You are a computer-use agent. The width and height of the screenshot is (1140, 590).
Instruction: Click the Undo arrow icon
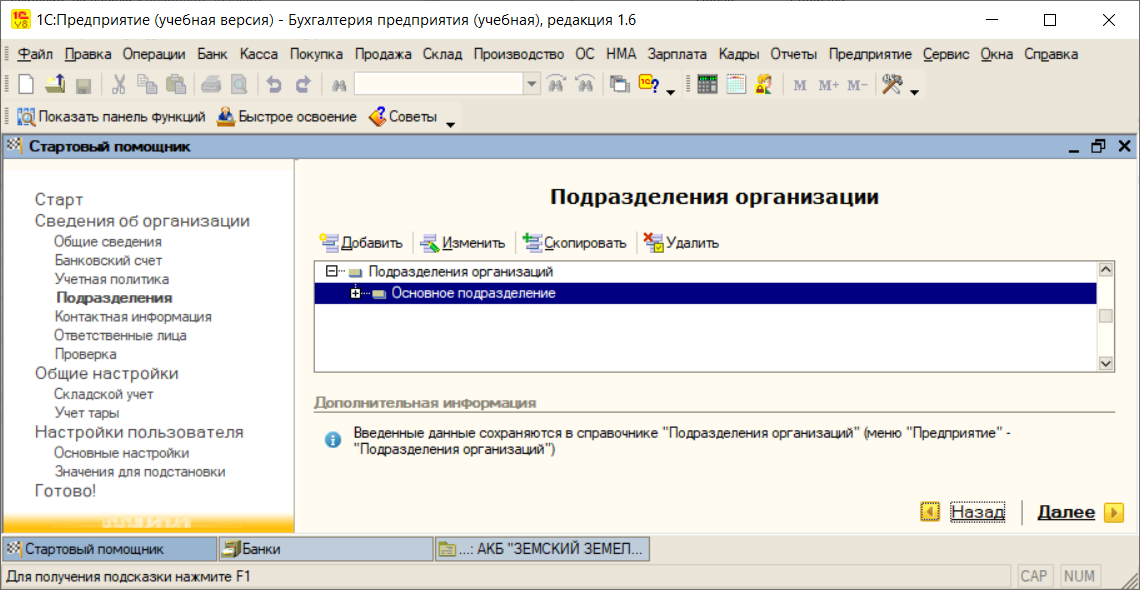(274, 84)
